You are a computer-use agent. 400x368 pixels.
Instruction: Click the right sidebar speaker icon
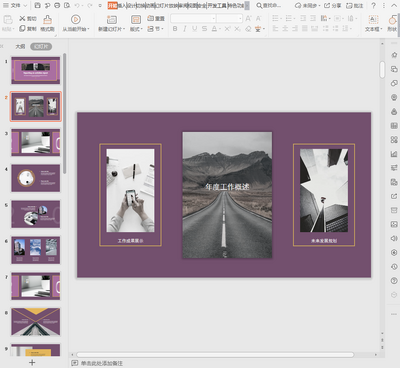394,238
